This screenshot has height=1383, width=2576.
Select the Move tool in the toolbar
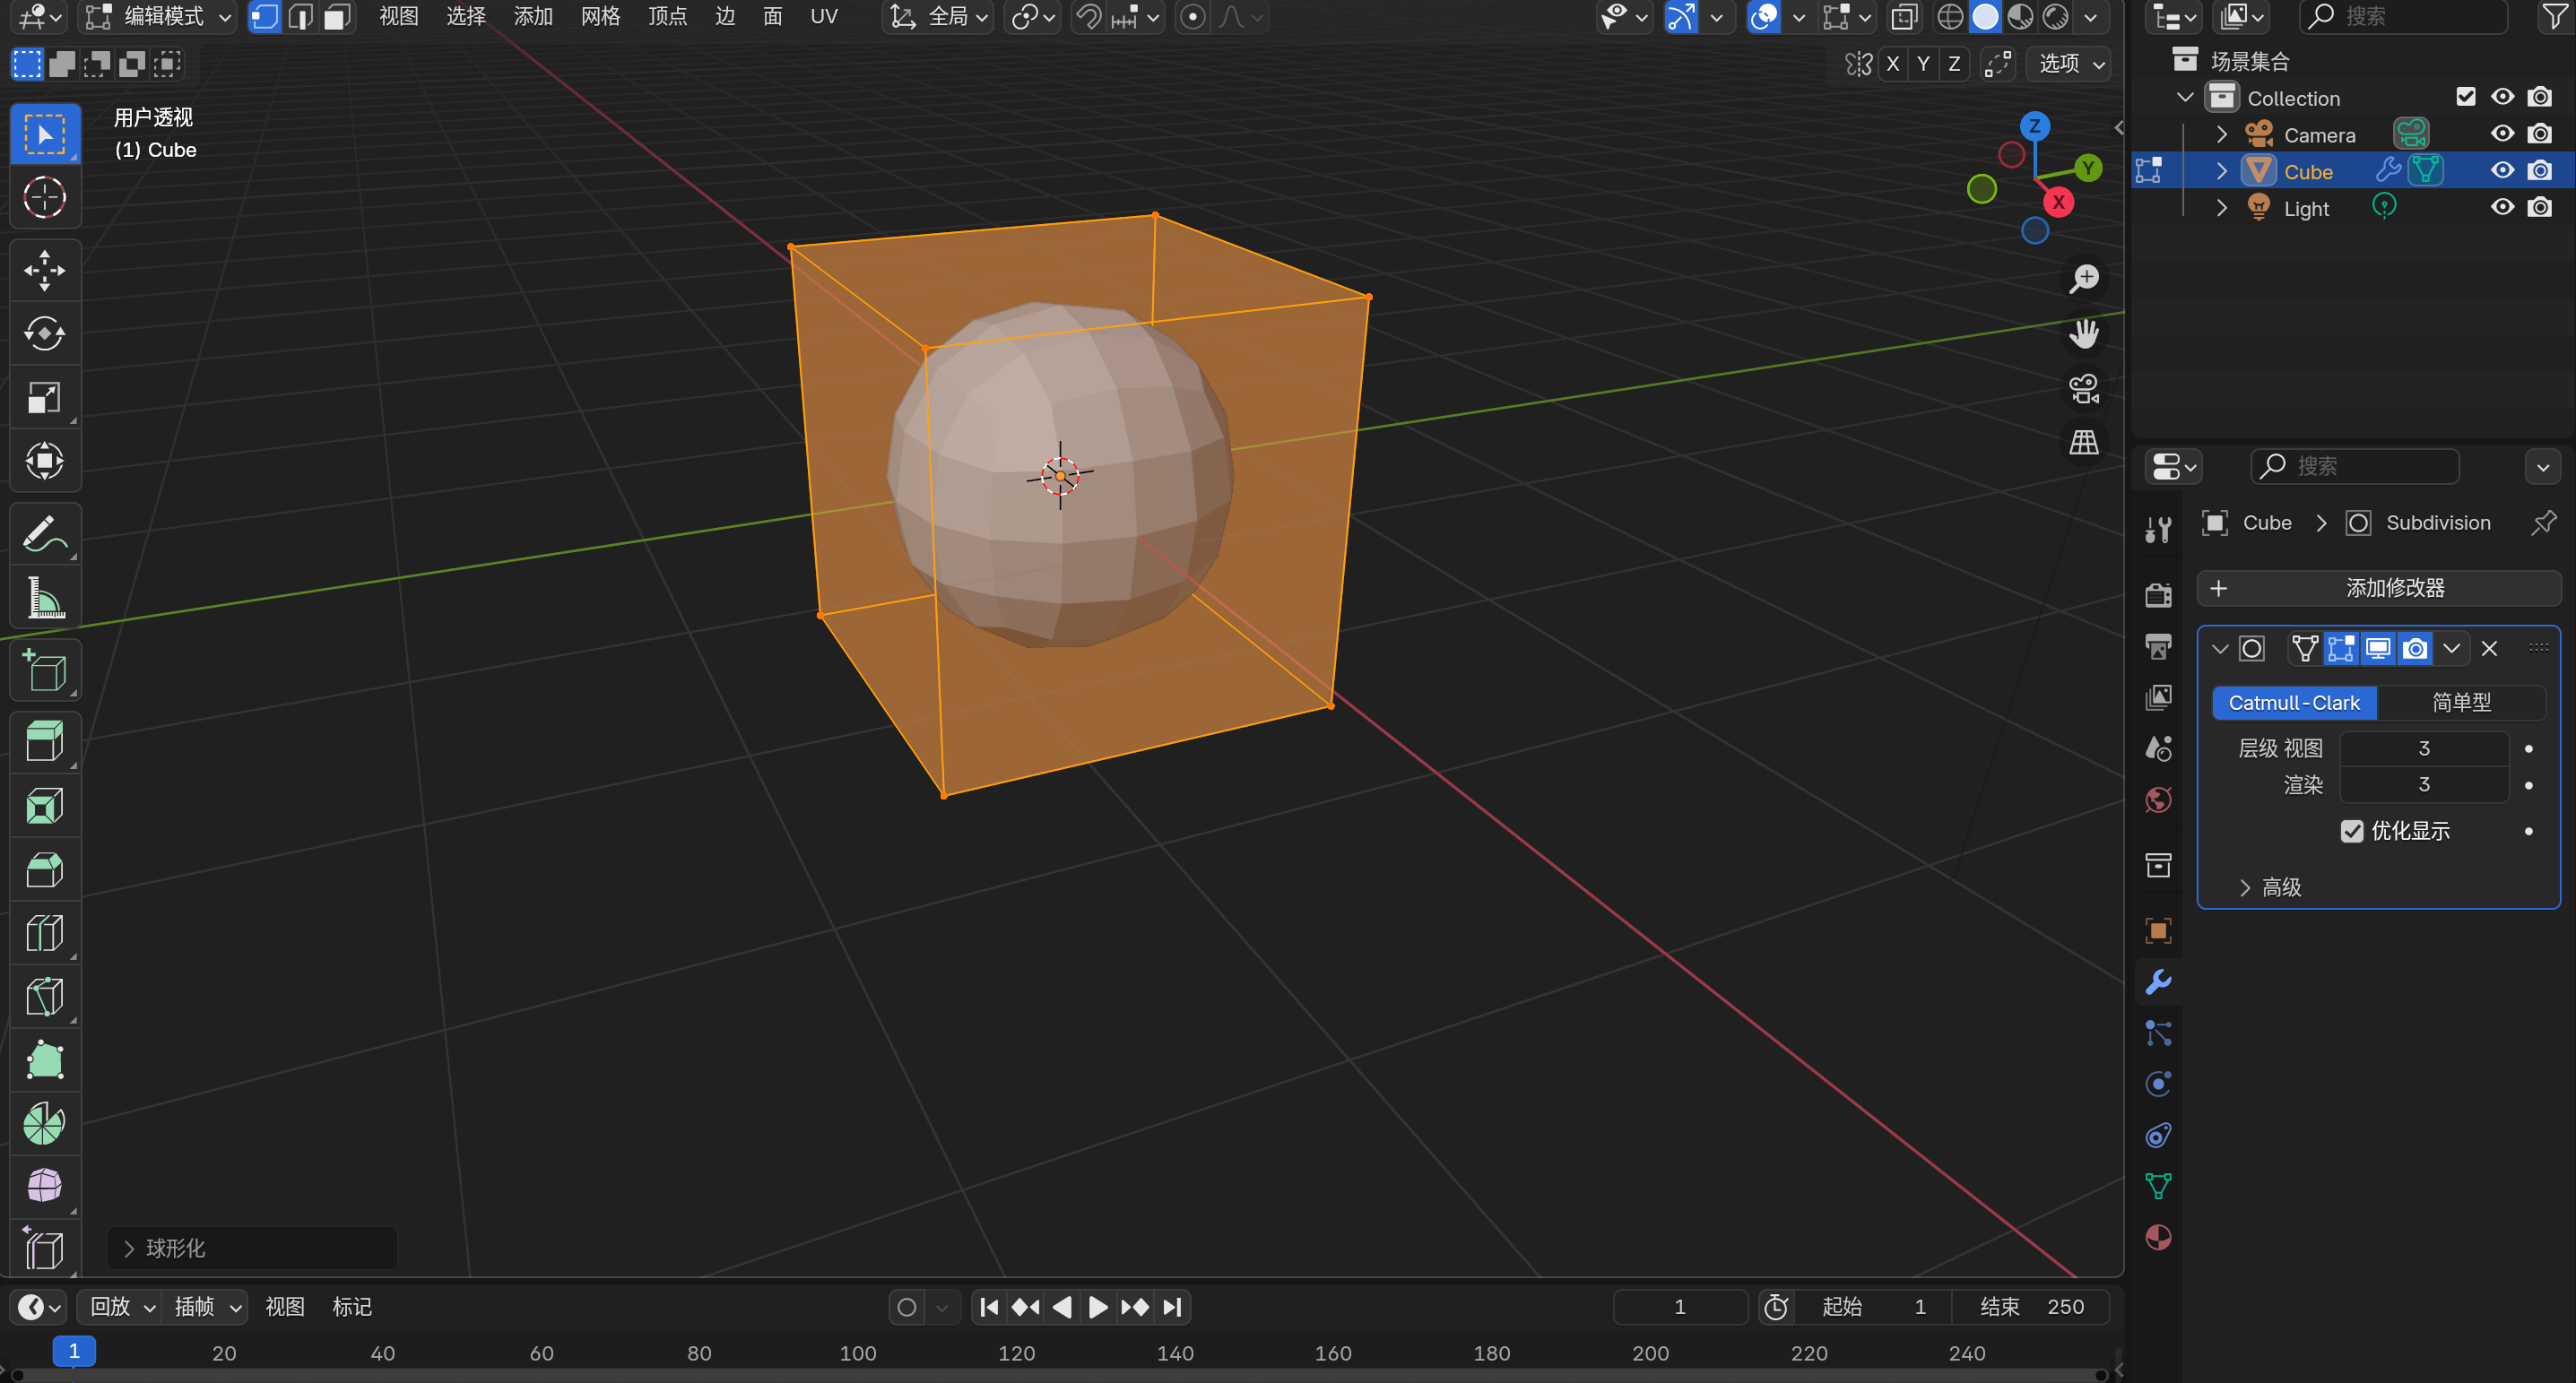44,270
